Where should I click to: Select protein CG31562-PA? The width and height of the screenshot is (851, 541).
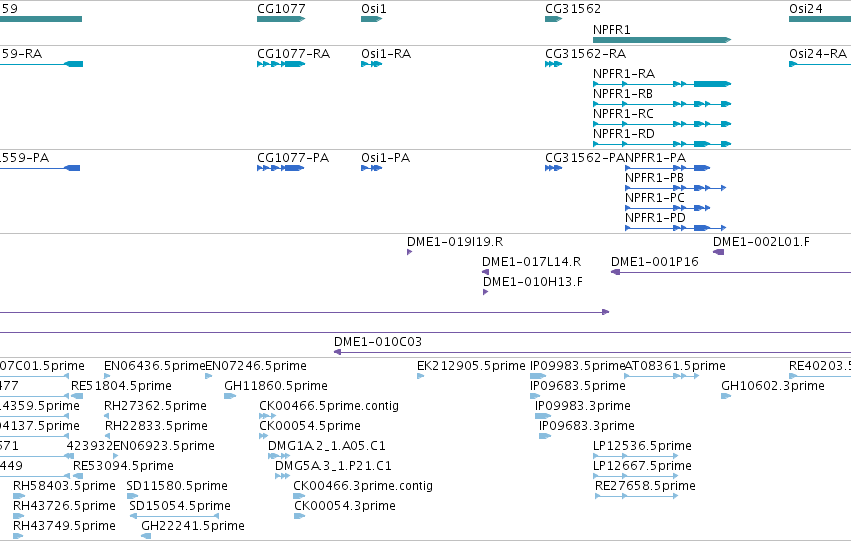(x=554, y=168)
